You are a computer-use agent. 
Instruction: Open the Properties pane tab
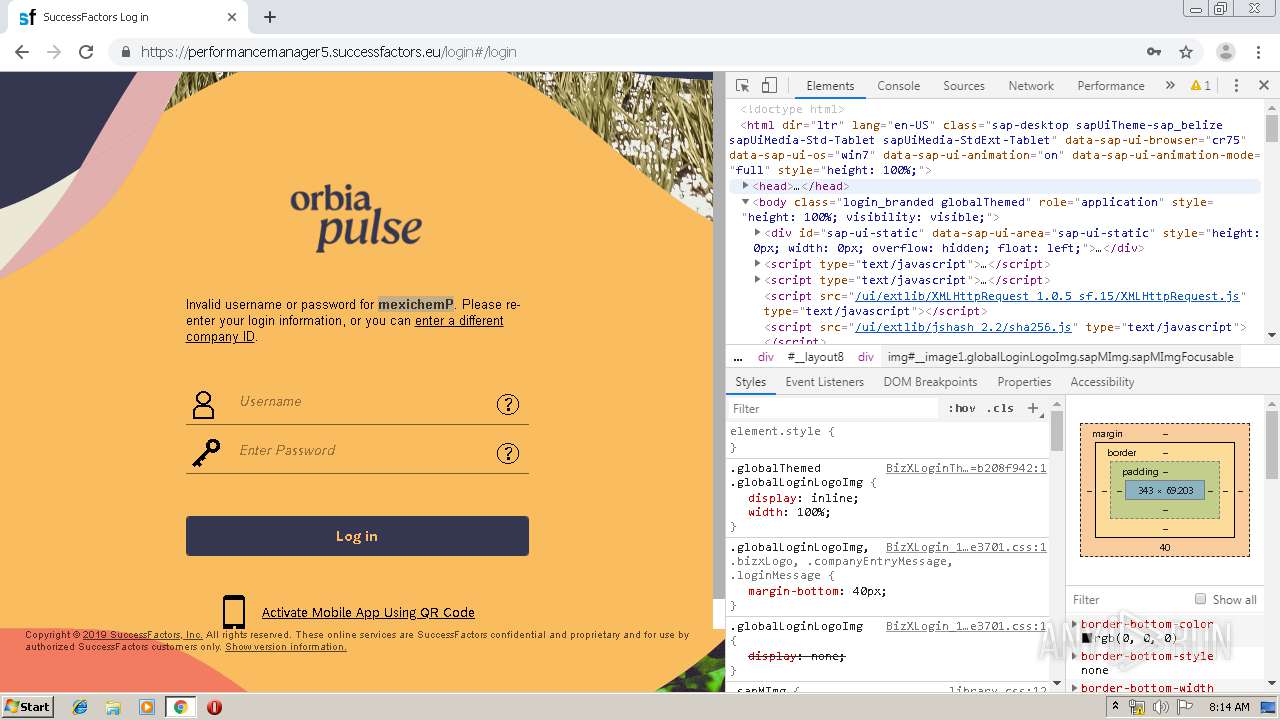1024,382
